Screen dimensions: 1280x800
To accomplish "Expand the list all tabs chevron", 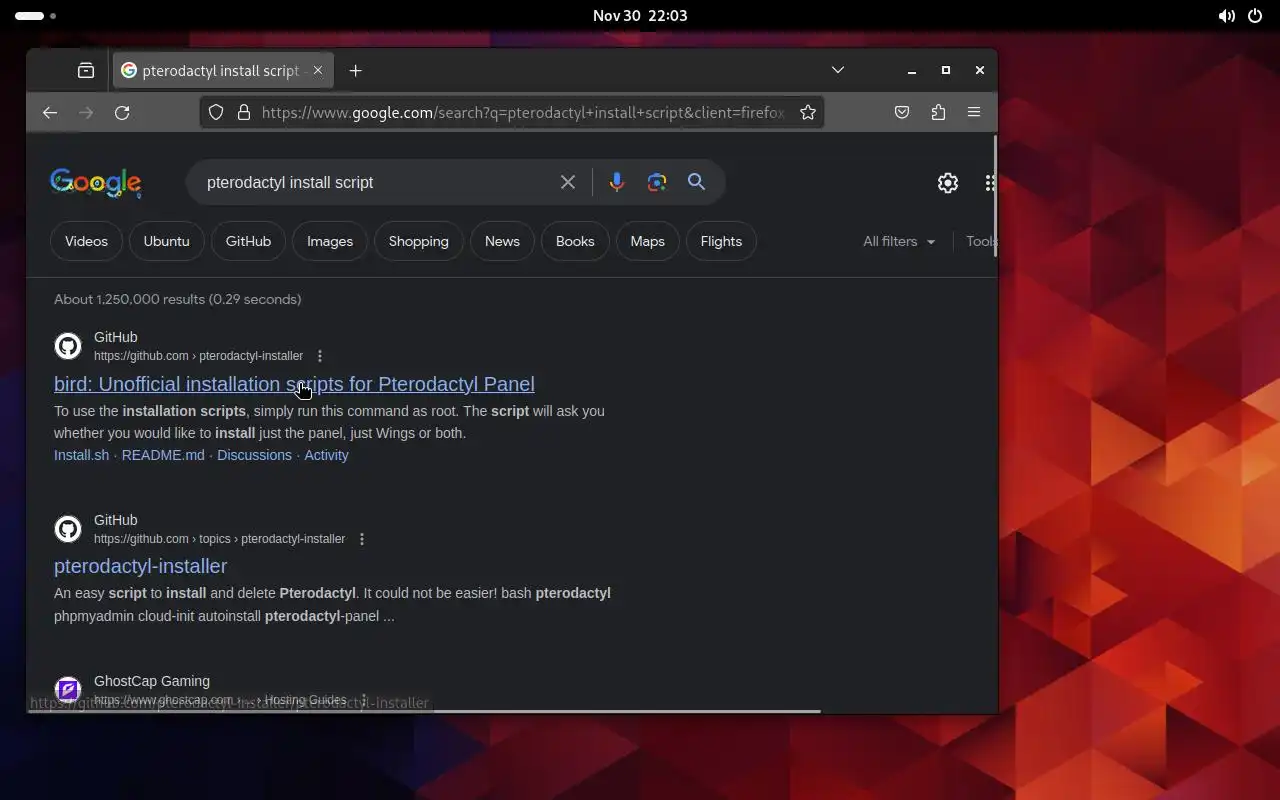I will coord(838,70).
